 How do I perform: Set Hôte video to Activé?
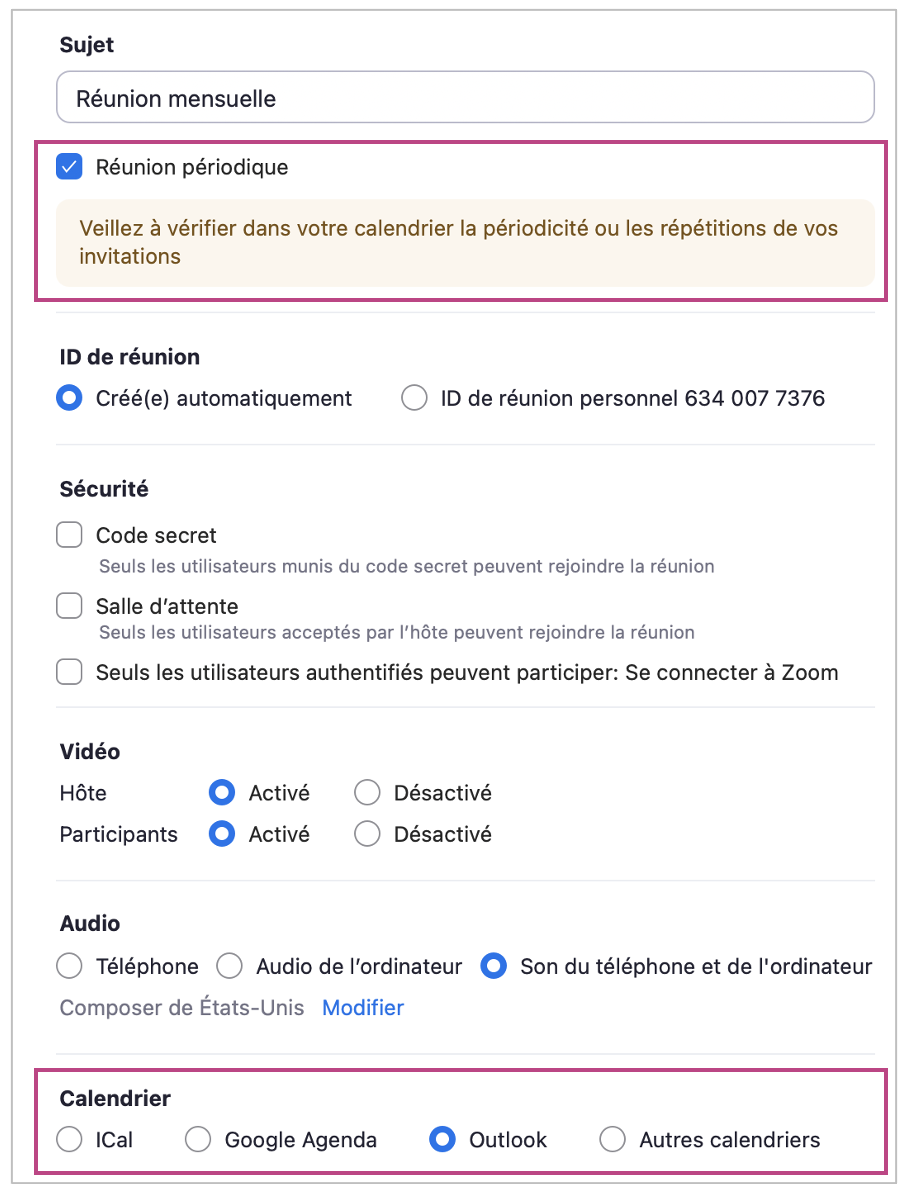[x=222, y=793]
